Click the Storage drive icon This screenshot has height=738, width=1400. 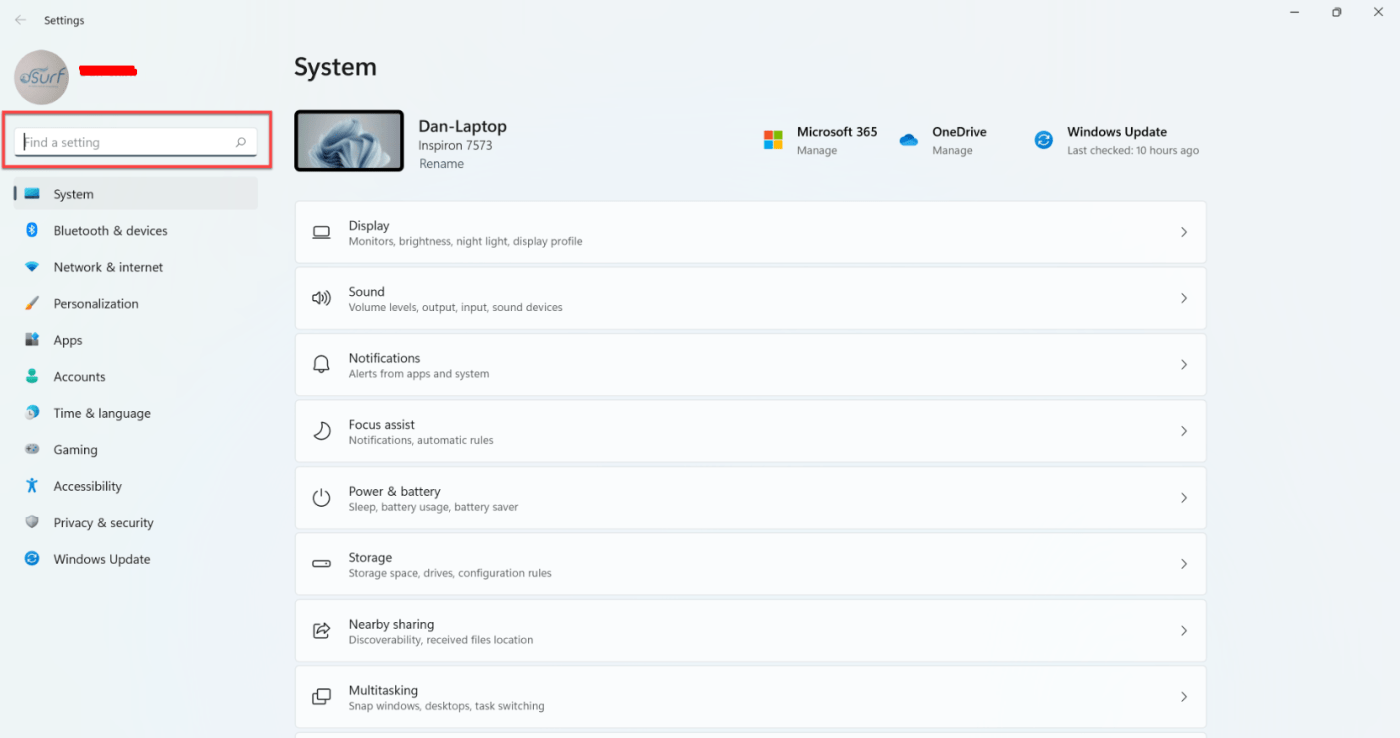point(321,564)
